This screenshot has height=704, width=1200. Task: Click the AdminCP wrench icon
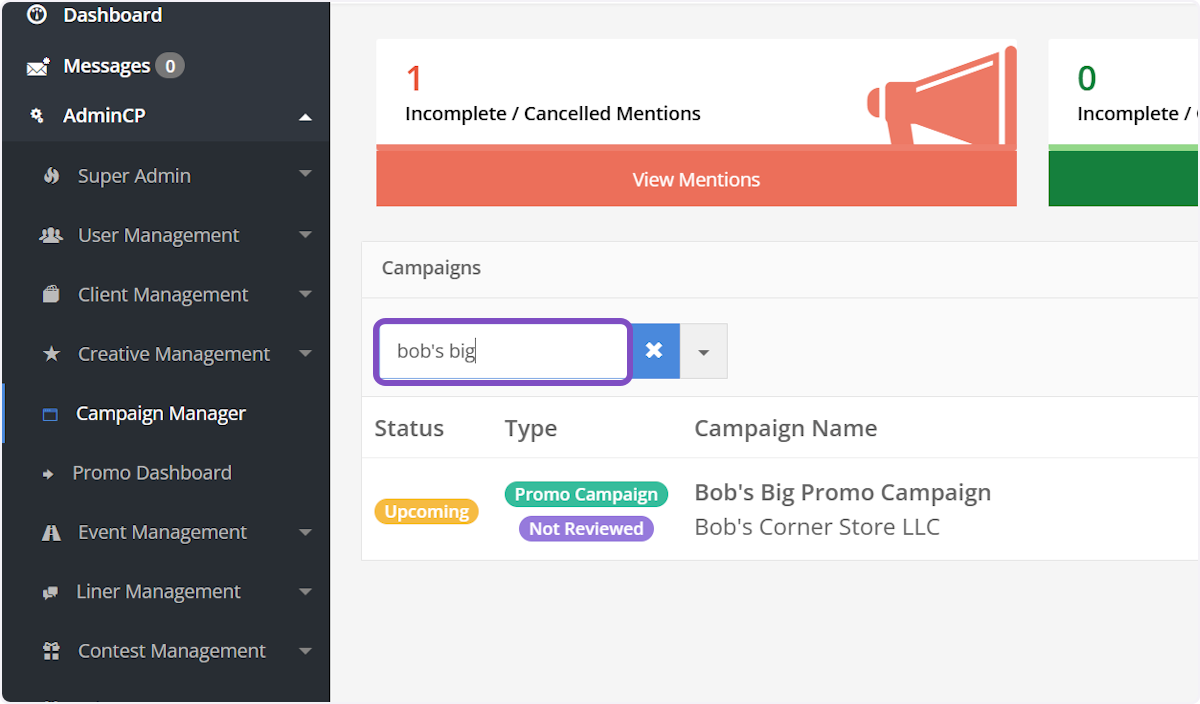(x=37, y=115)
